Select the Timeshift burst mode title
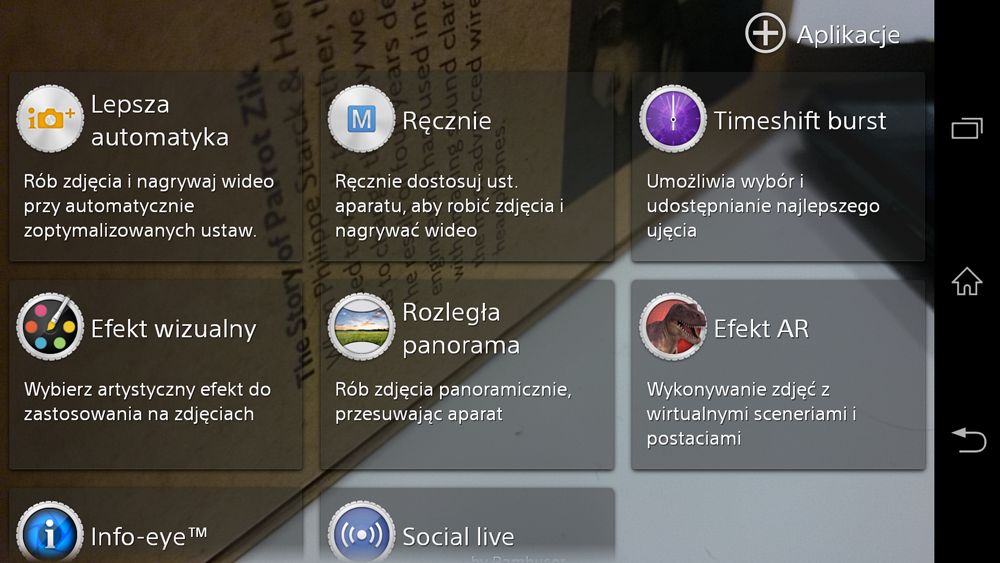 click(x=800, y=121)
